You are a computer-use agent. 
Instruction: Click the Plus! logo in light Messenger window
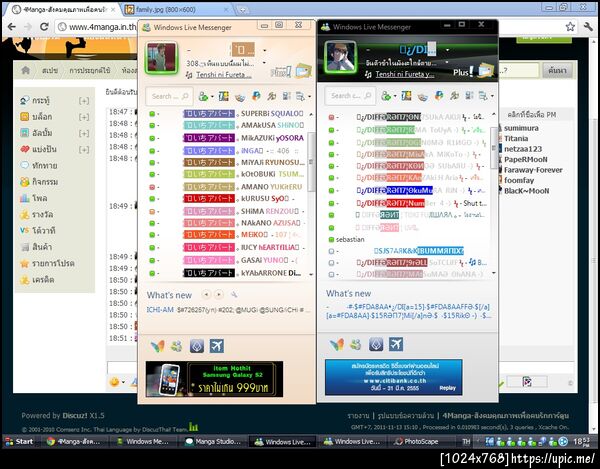click(x=280, y=72)
